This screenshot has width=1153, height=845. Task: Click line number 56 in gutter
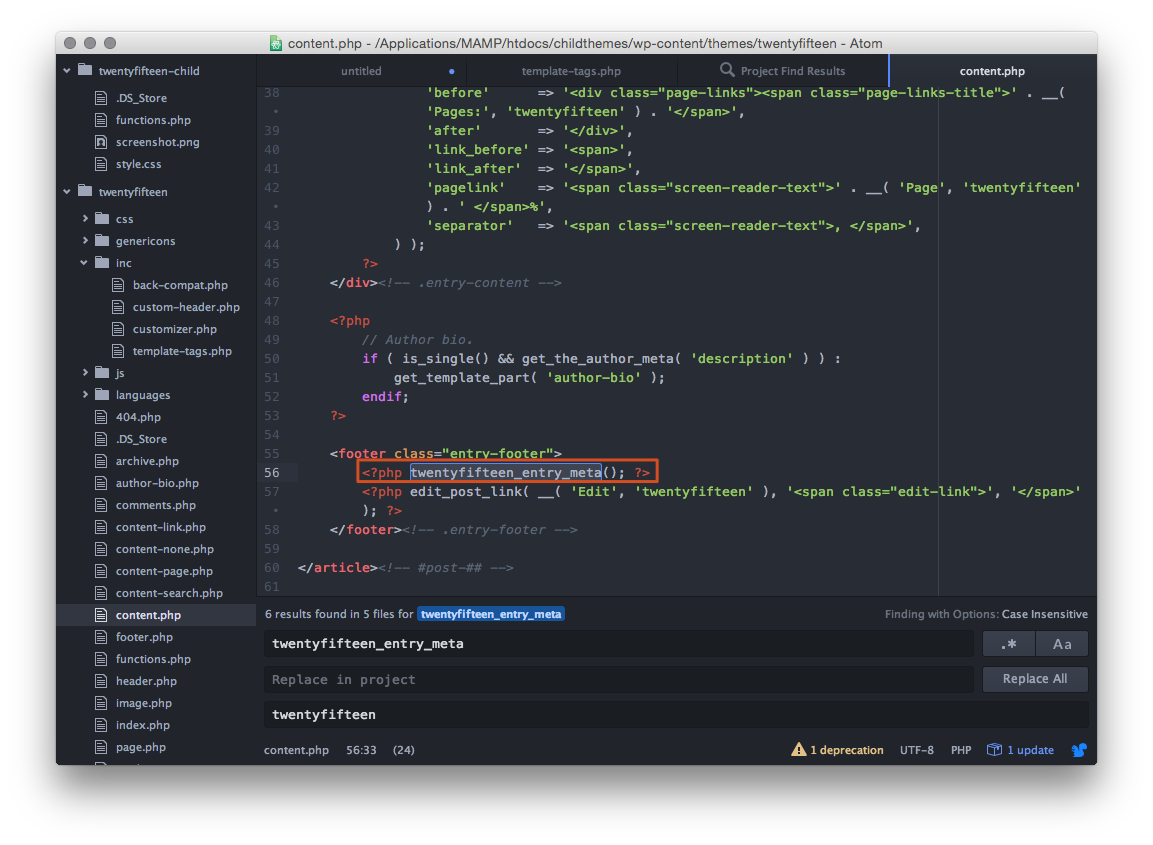(x=272, y=473)
